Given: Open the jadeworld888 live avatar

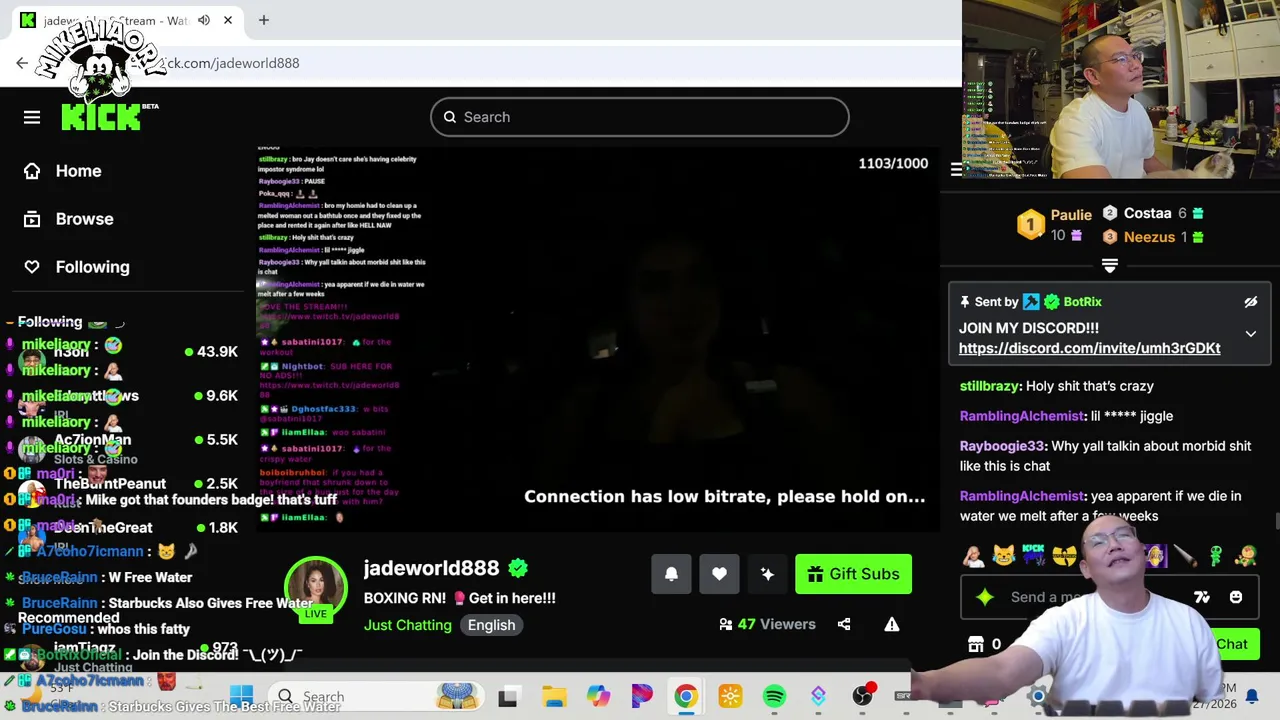Looking at the screenshot, I should (316, 587).
